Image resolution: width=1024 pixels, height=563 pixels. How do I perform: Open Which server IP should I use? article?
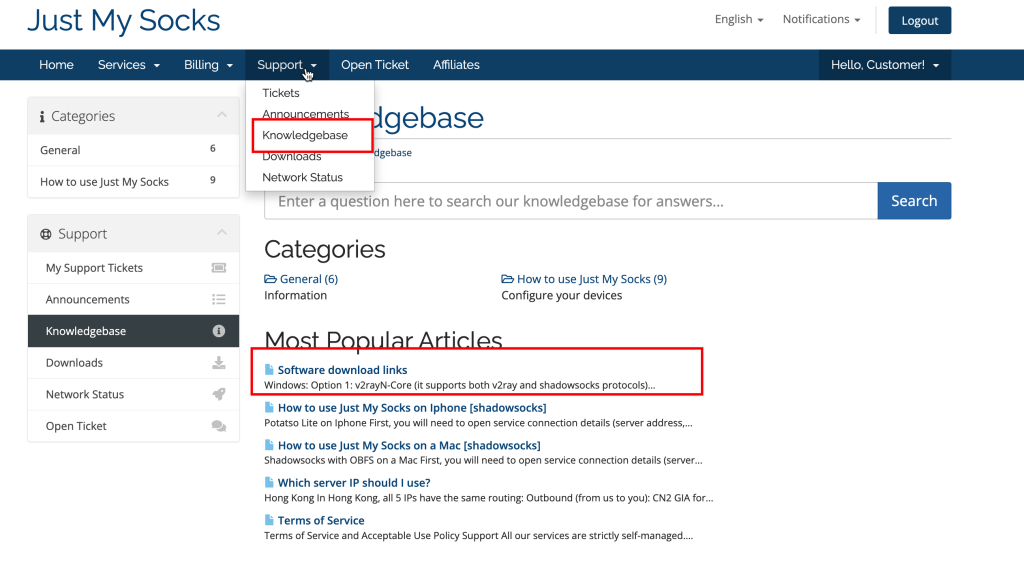click(354, 483)
